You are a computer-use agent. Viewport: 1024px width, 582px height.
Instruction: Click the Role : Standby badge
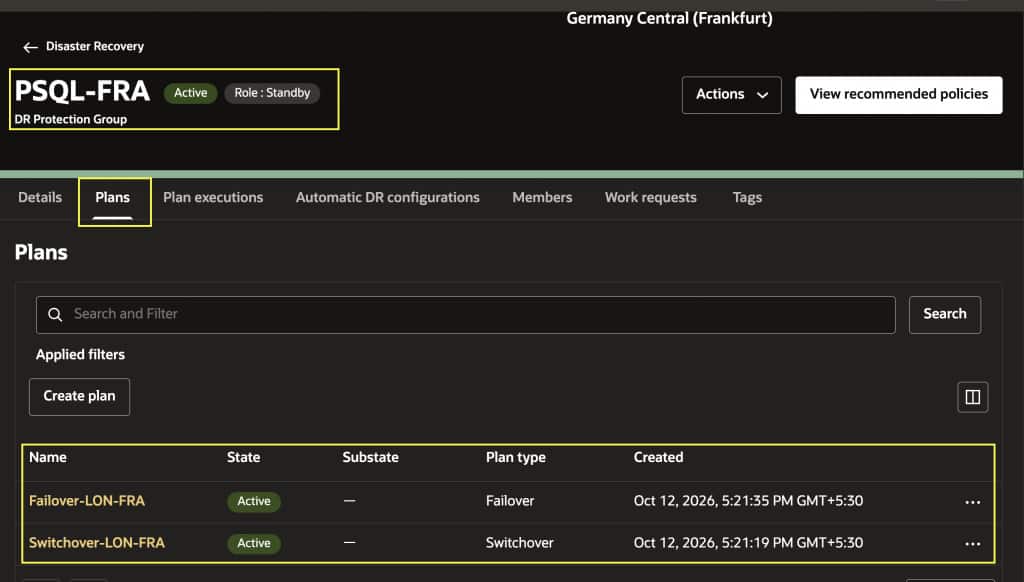coord(272,93)
